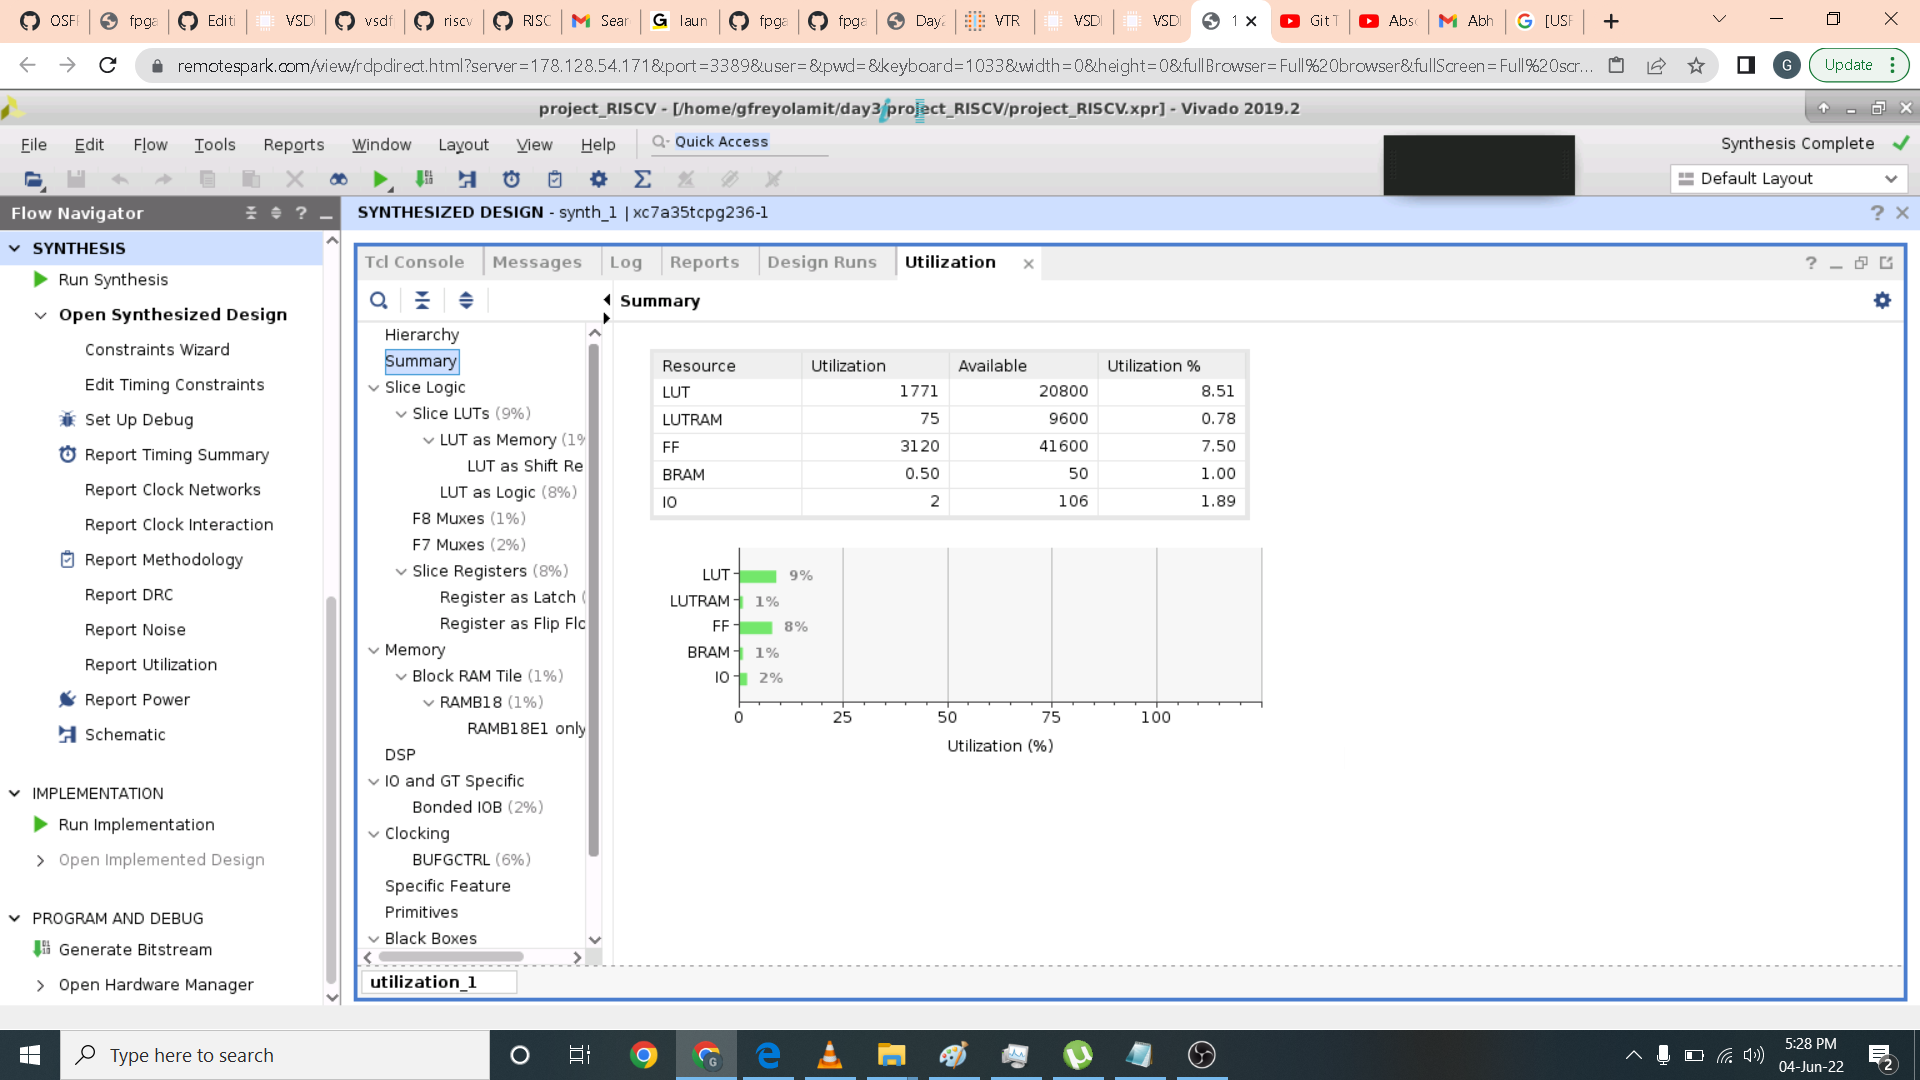
Task: Select Hierarchy in utilization tree
Action: 421,335
